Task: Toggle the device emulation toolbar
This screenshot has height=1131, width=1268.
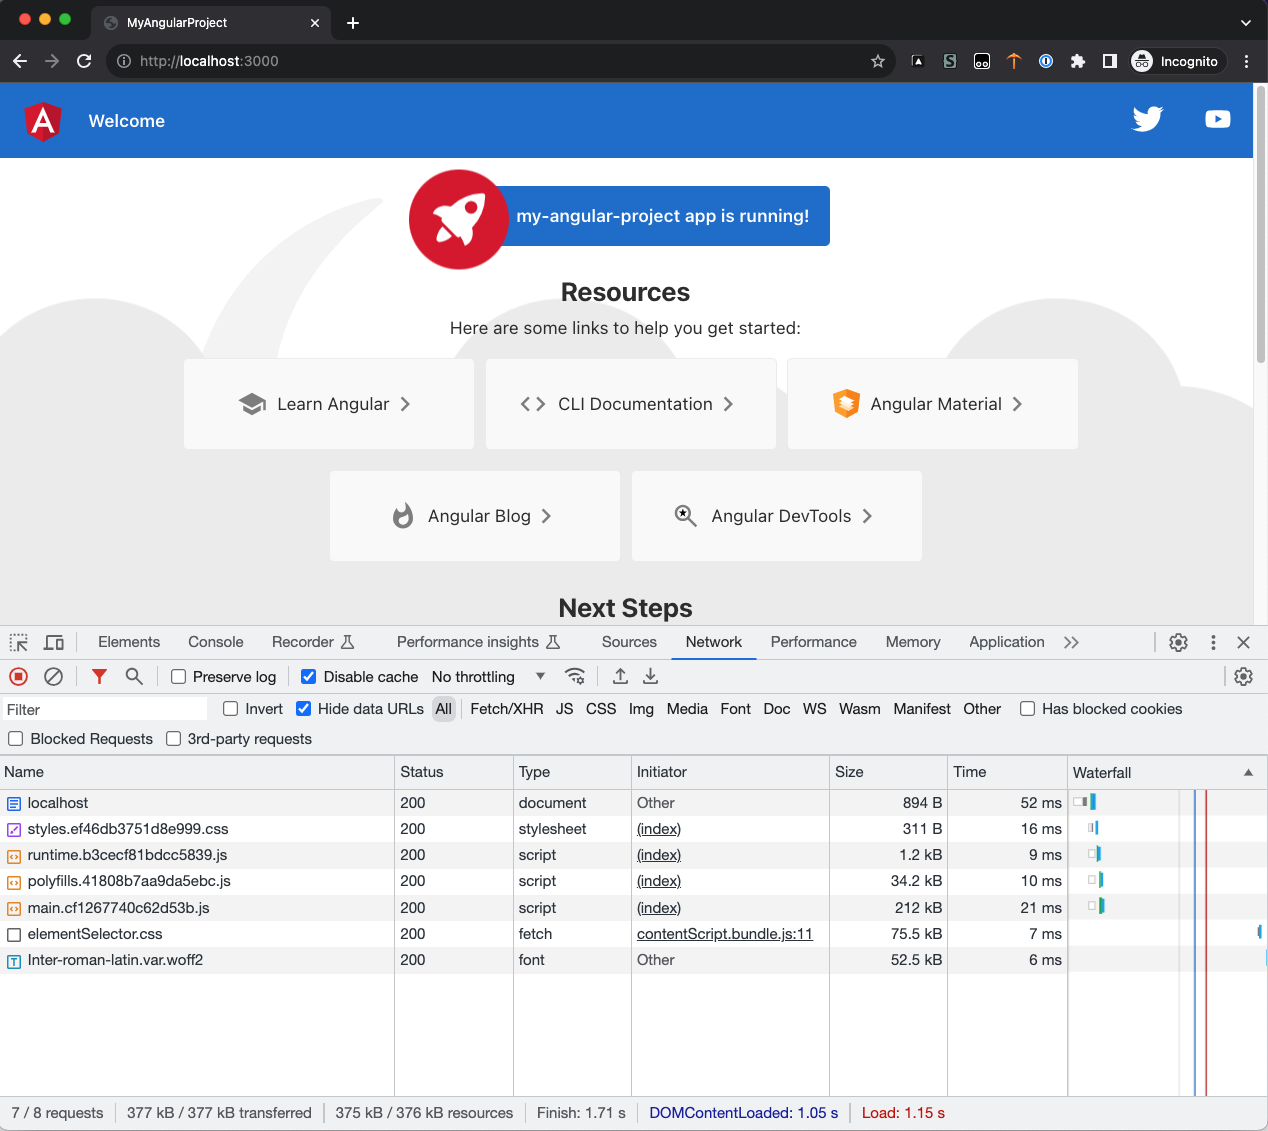Action: [x=54, y=642]
